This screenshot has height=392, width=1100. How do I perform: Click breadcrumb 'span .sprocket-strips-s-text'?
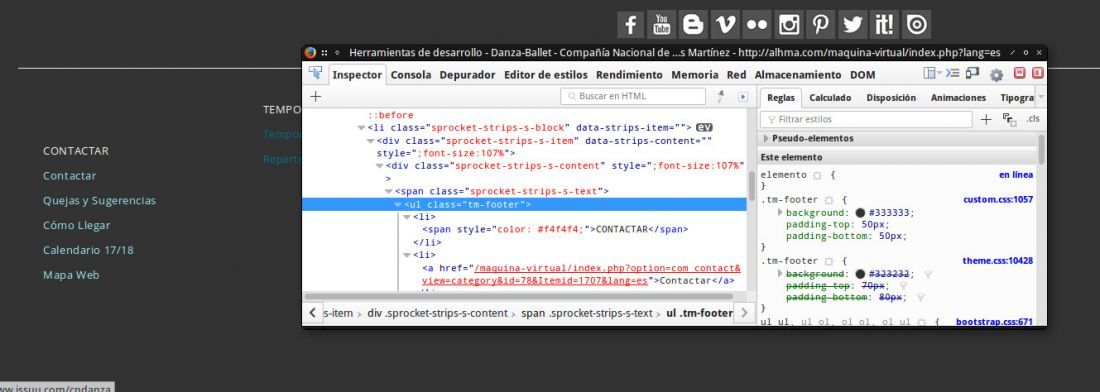586,313
